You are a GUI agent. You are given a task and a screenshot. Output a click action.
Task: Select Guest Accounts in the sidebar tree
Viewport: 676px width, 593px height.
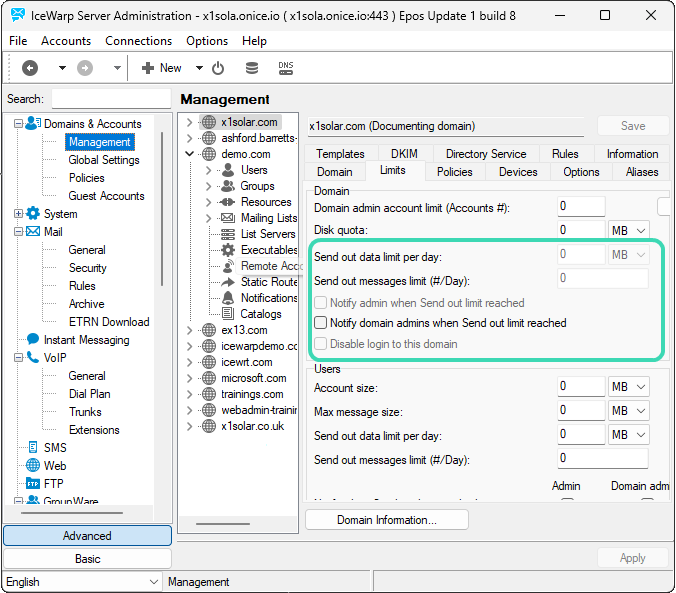coord(106,196)
